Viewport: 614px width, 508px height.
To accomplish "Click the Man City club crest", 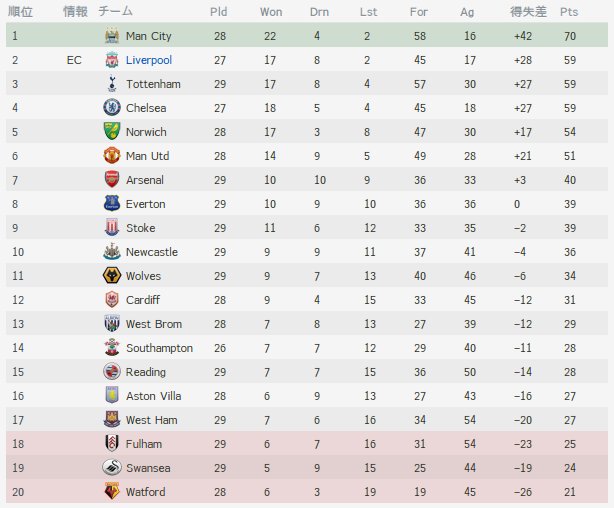I will (x=112, y=36).
